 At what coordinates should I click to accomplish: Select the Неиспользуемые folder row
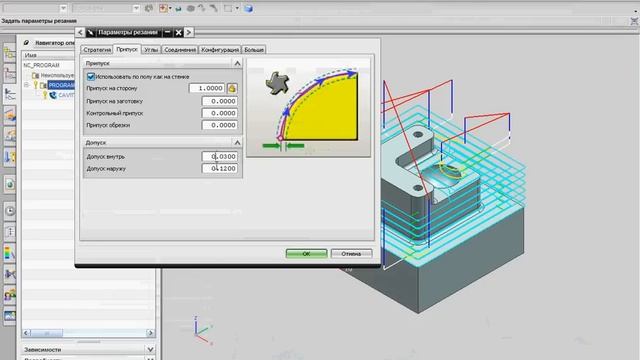click(53, 75)
